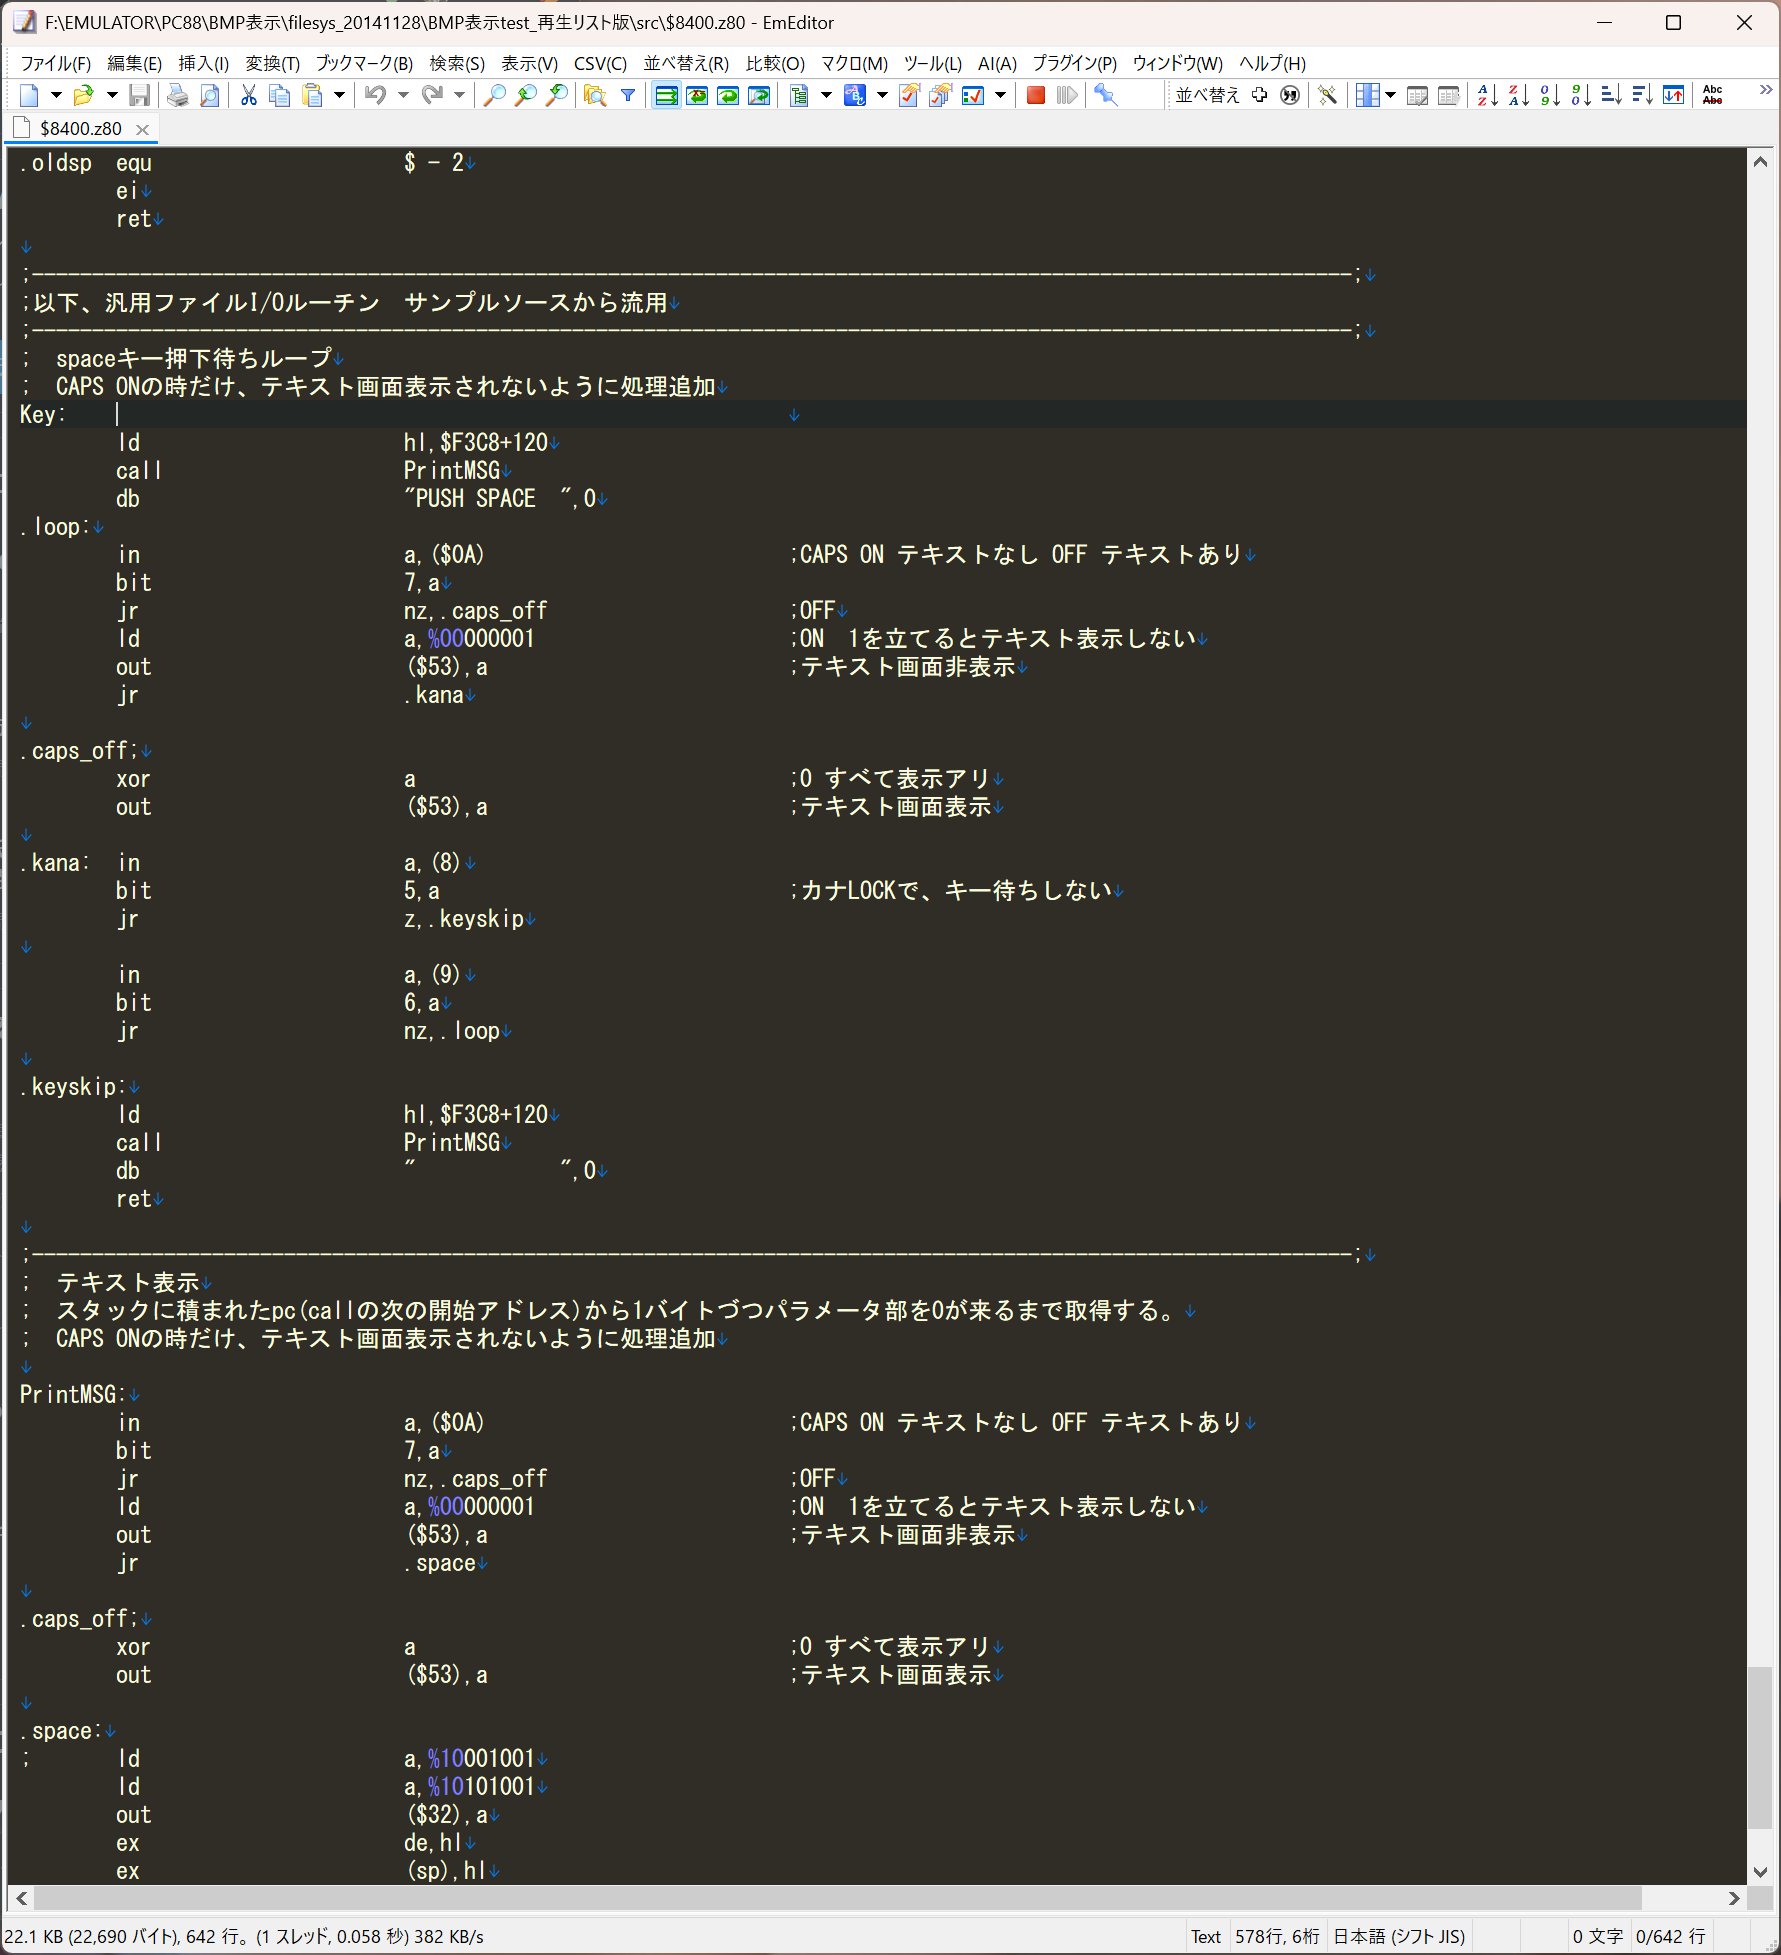Paste with the clipboard icon

313,95
